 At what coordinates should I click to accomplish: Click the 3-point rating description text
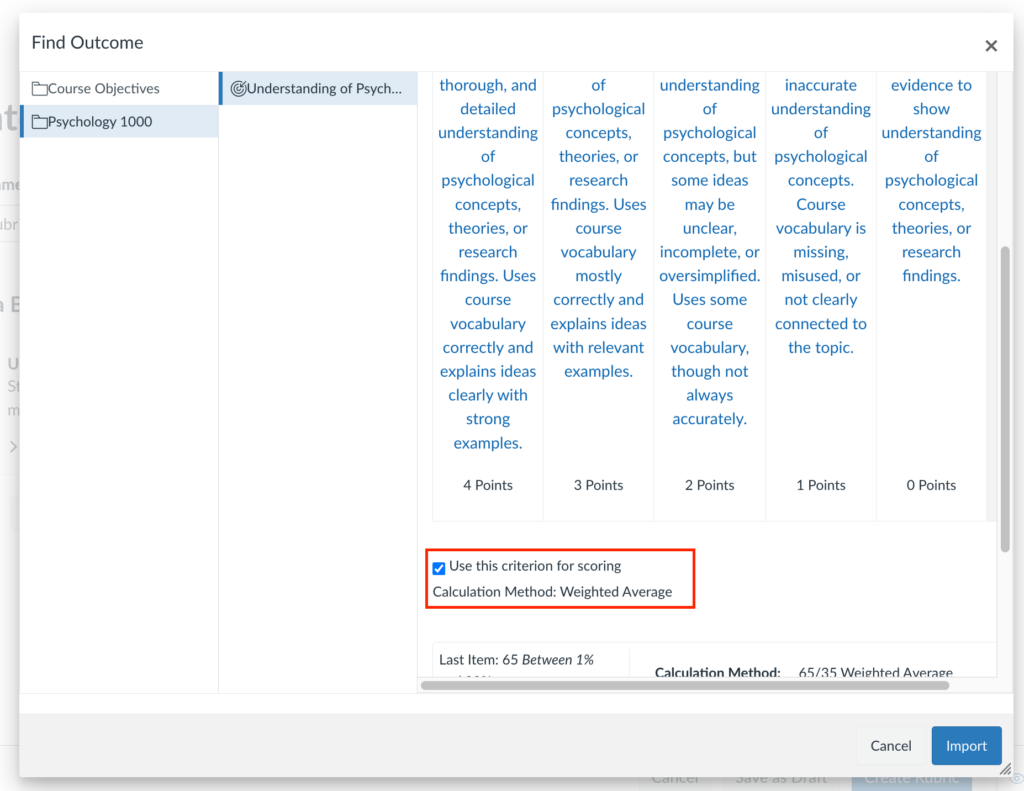[x=598, y=228]
